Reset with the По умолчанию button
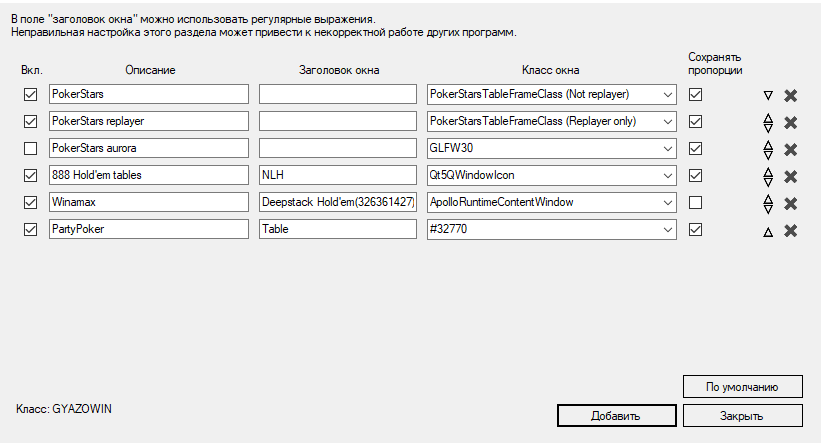The height and width of the screenshot is (443, 821). click(742, 386)
